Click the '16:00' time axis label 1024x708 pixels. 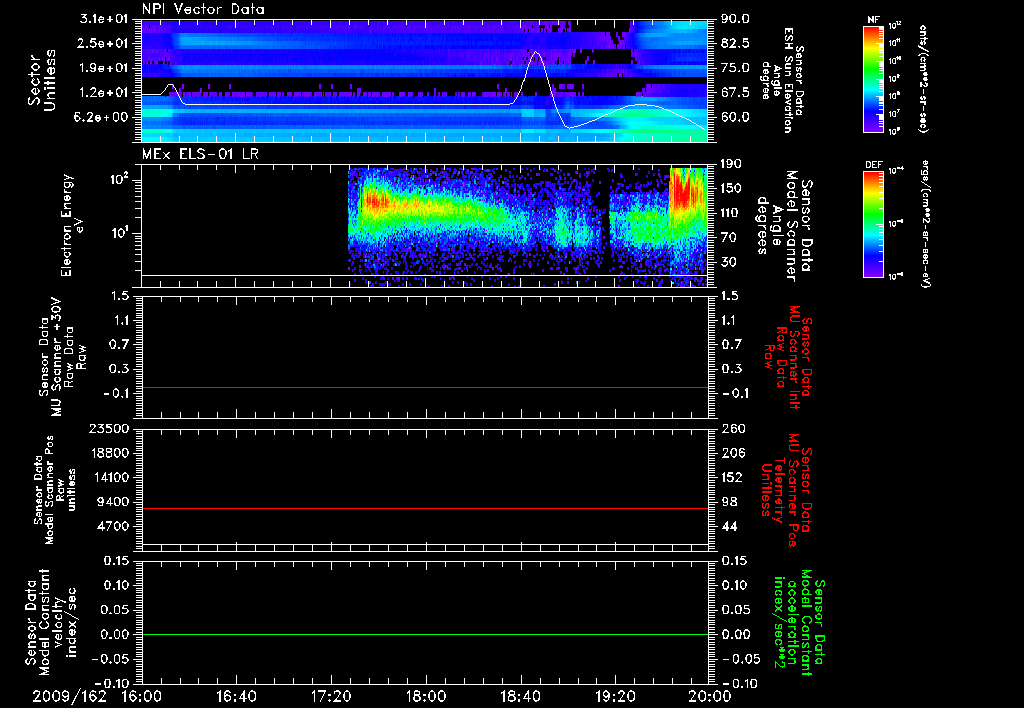pos(142,696)
